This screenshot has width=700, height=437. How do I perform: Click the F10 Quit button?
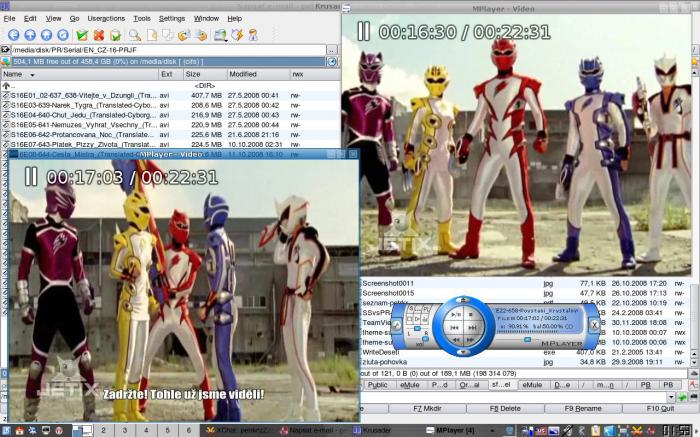point(660,408)
